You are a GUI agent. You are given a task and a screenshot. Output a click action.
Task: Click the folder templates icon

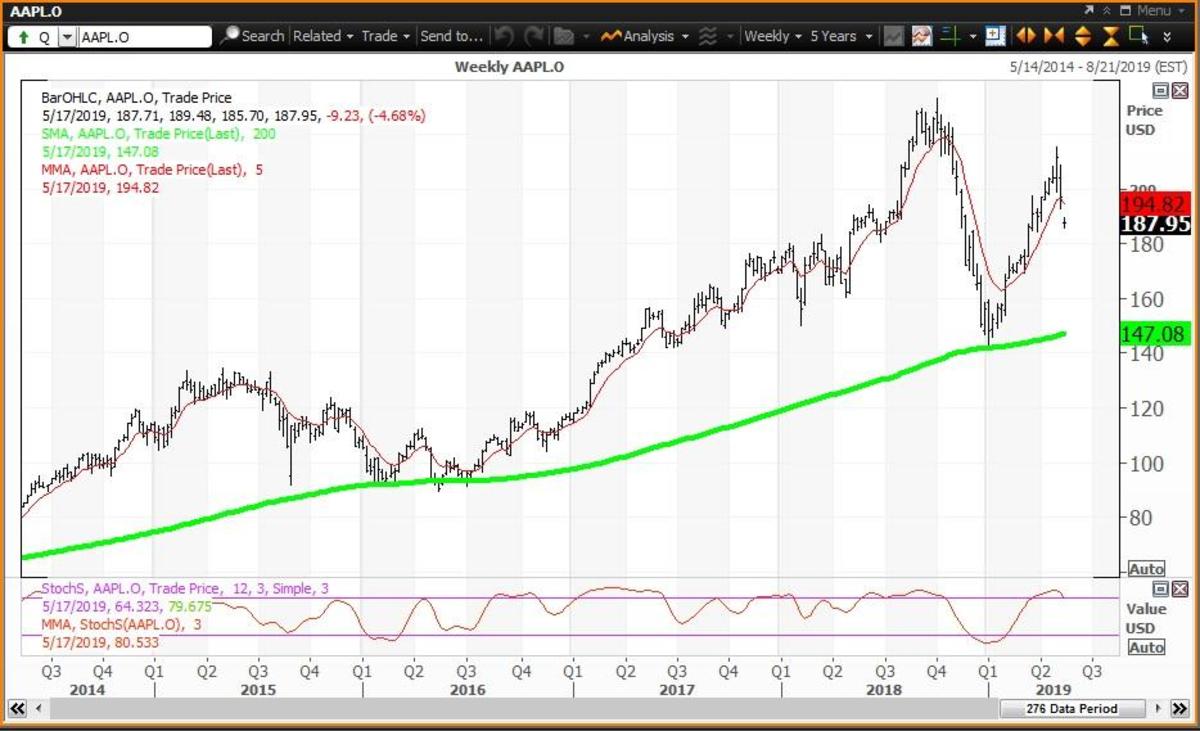coord(563,36)
